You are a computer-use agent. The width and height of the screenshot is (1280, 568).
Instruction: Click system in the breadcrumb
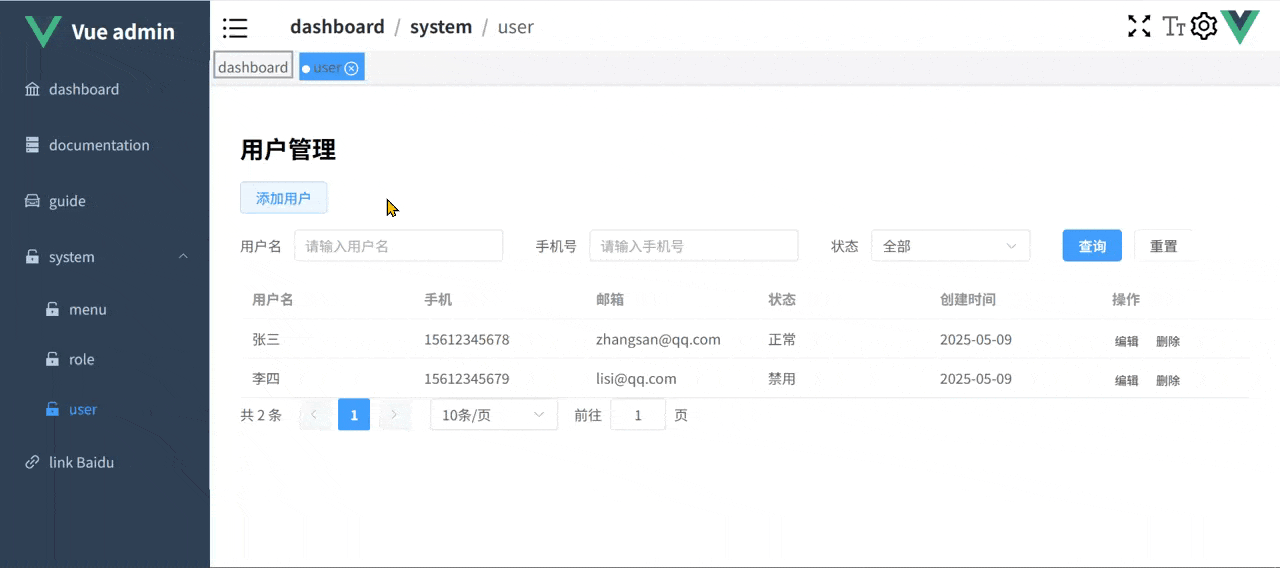[x=441, y=27]
